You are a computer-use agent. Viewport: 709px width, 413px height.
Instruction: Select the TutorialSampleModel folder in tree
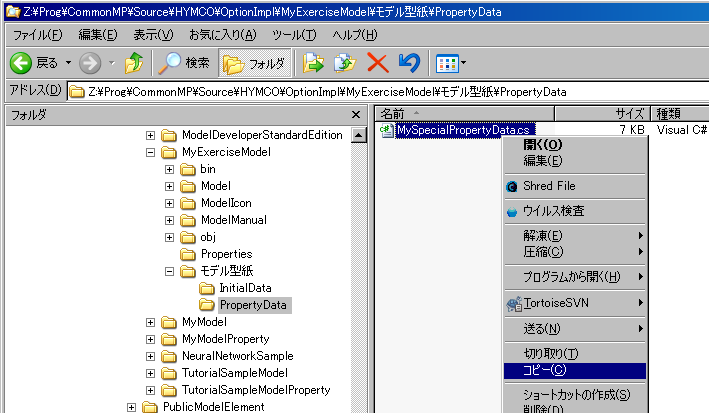pos(235,373)
